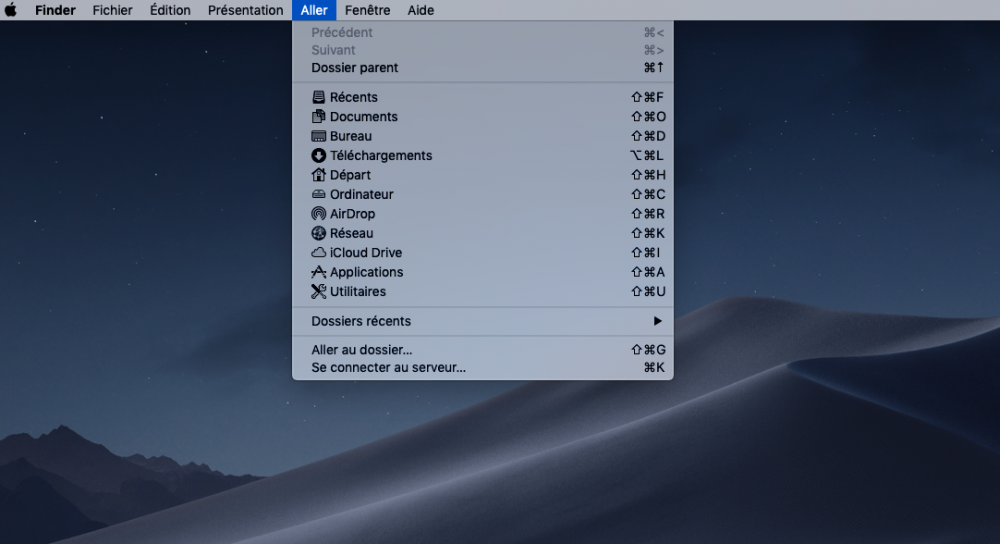Image resolution: width=1000 pixels, height=544 pixels.
Task: Choose the Réseau label
Action: tap(351, 233)
